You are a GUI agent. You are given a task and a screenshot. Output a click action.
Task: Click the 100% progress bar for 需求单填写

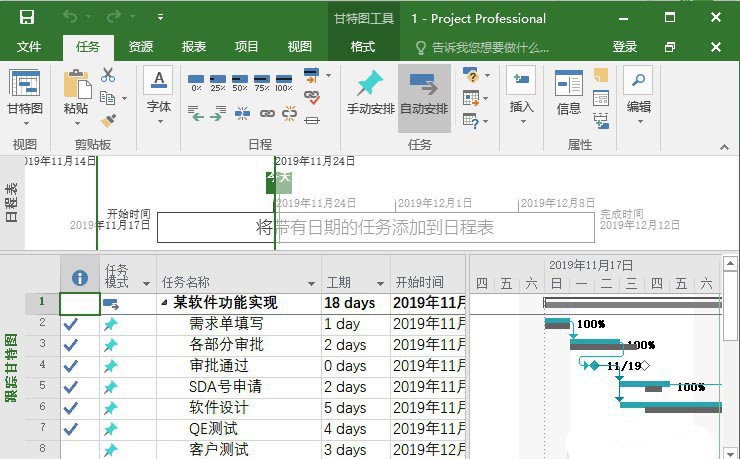557,323
